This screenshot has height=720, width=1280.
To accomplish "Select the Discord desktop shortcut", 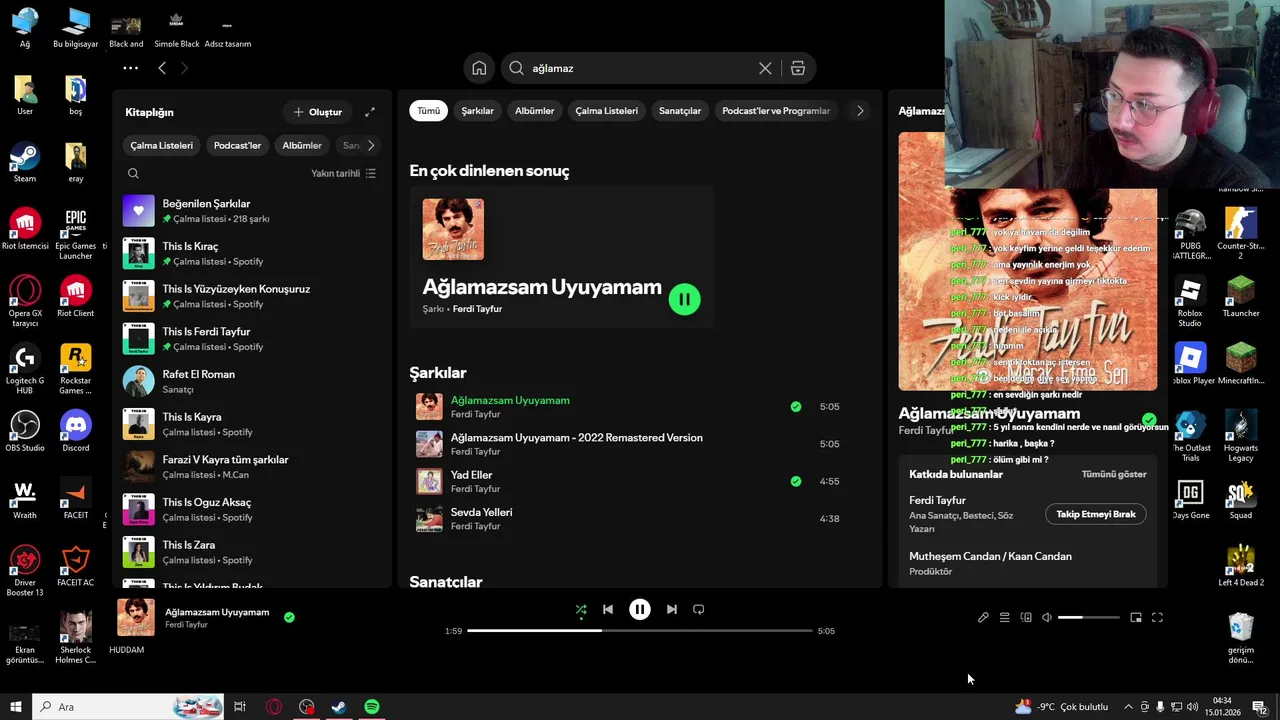I will 76,432.
